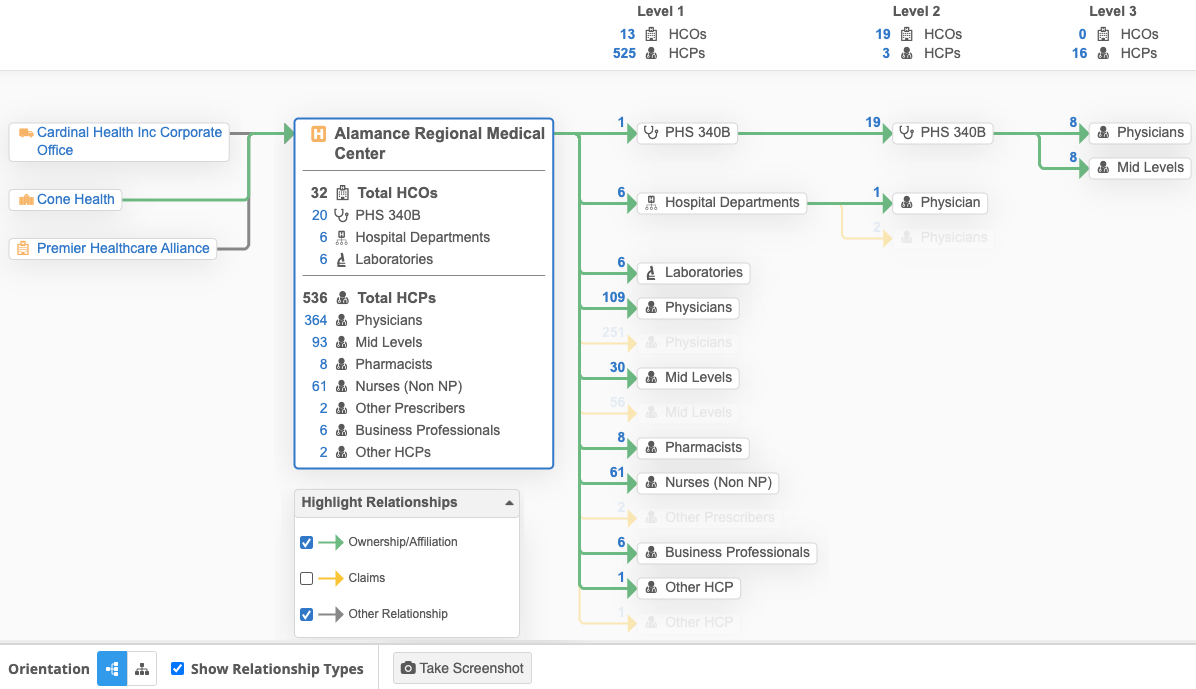Click the hospital icon beside Alamance Regional Medical Center
The height and width of the screenshot is (689, 1196).
point(319,134)
